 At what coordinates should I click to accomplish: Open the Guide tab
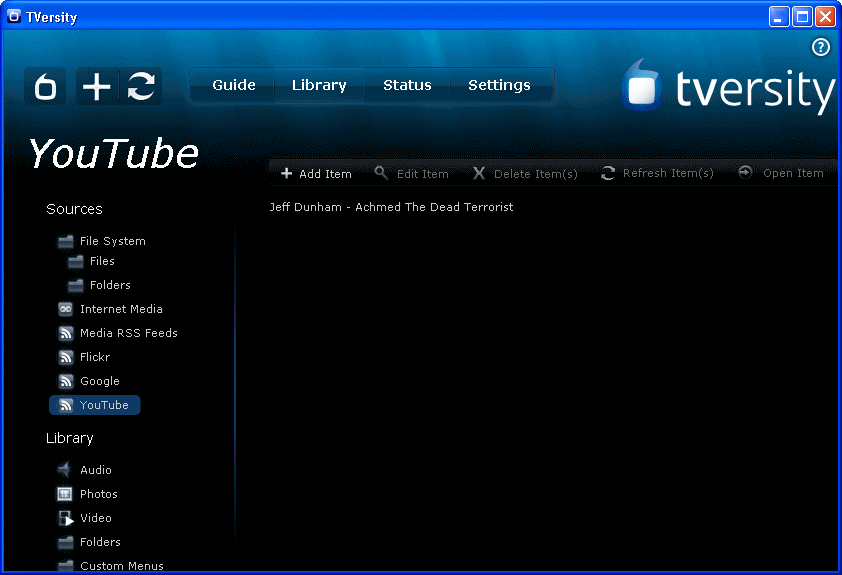234,85
